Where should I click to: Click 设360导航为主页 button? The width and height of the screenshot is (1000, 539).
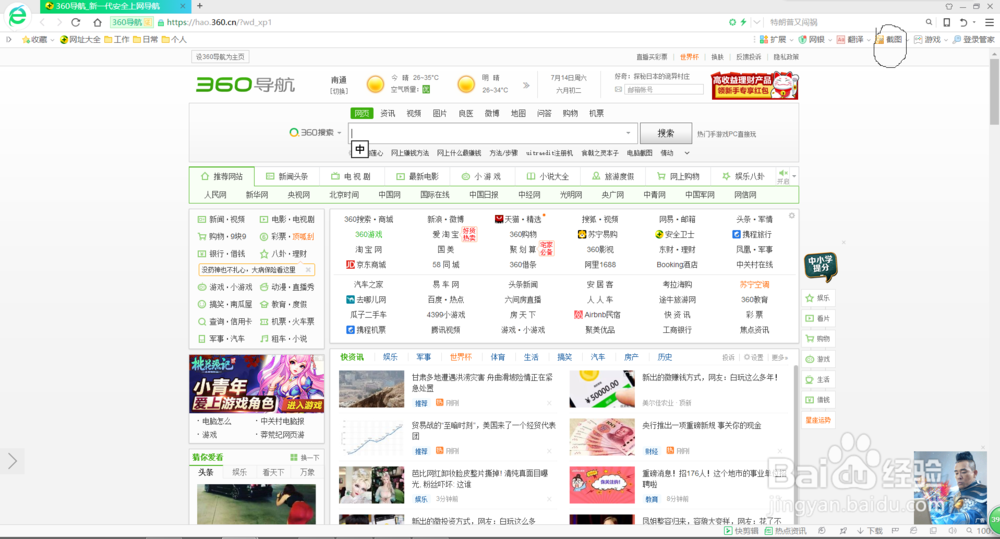click(220, 57)
